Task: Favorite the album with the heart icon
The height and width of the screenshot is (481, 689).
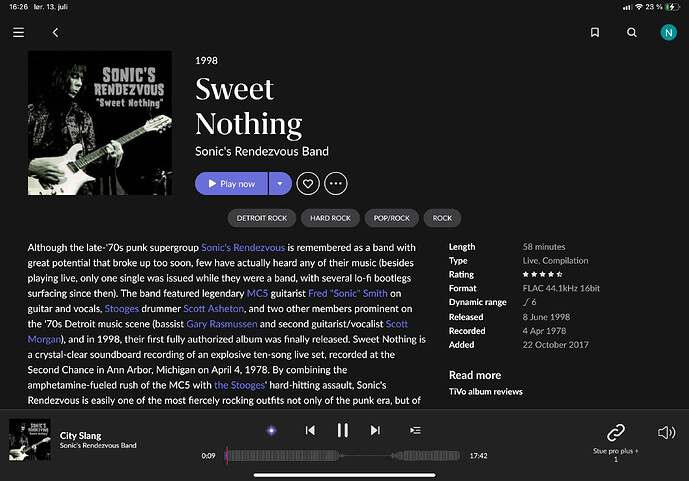Action: pyautogui.click(x=308, y=184)
